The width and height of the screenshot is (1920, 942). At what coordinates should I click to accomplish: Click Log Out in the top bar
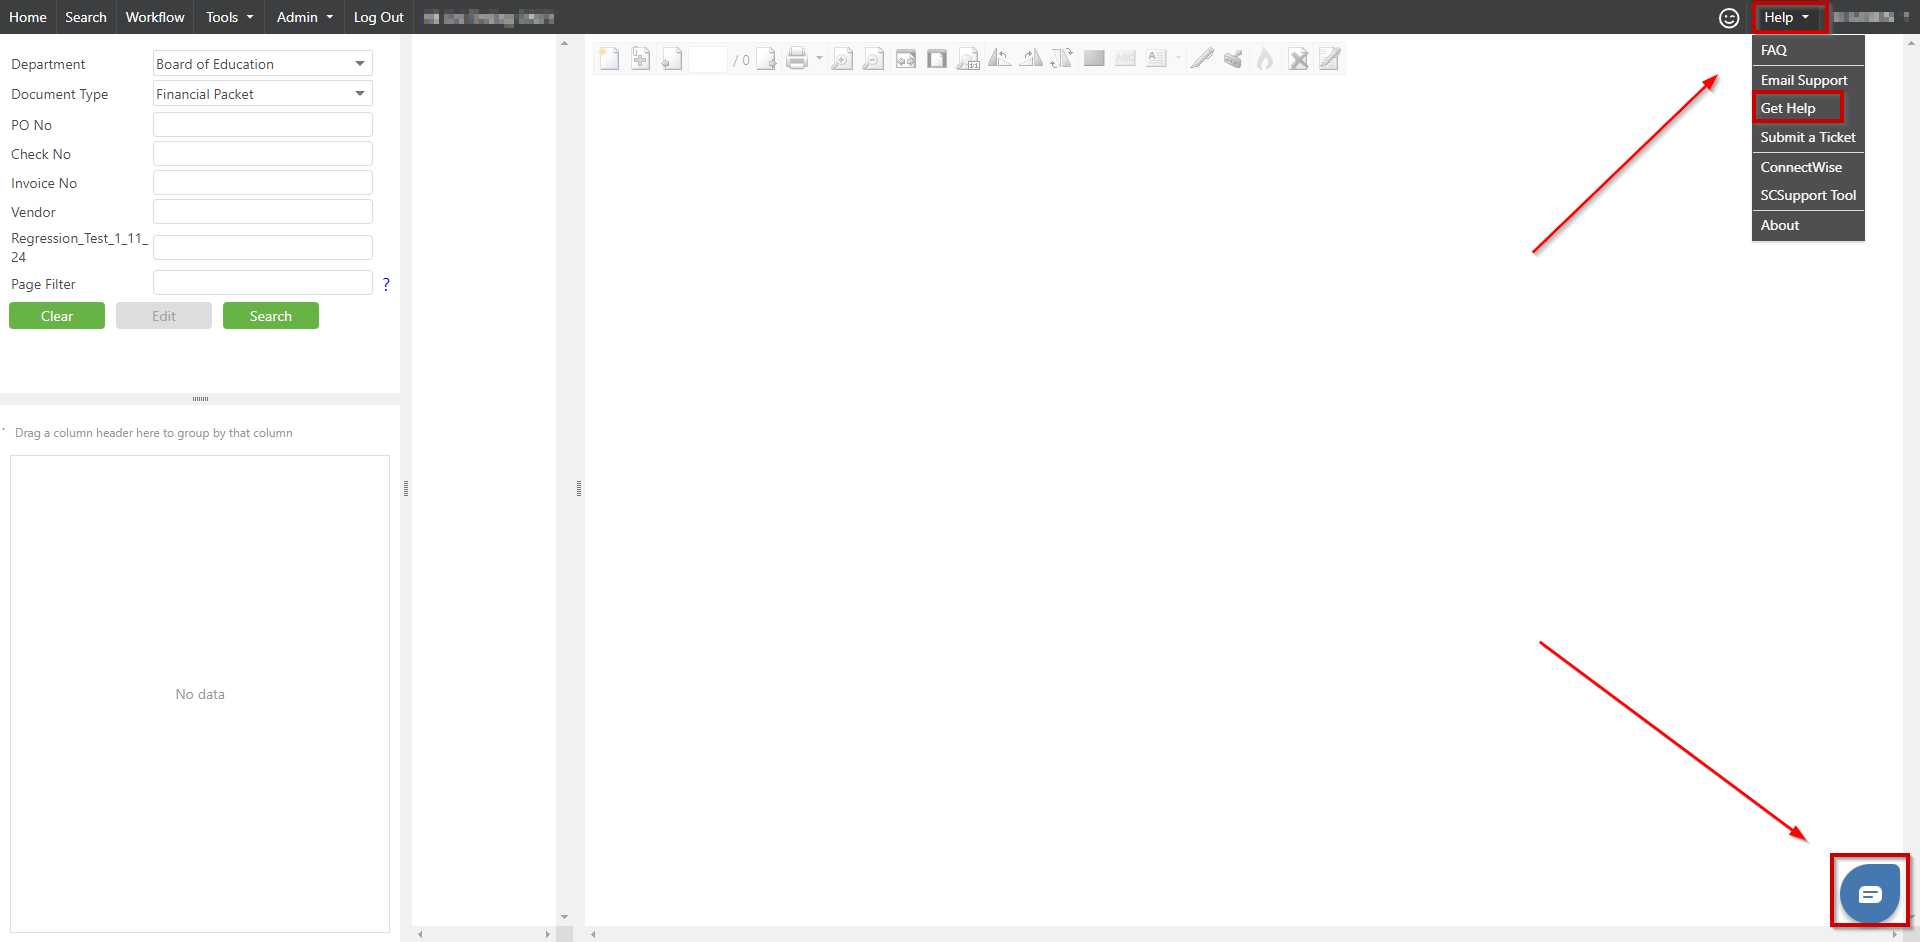click(378, 17)
